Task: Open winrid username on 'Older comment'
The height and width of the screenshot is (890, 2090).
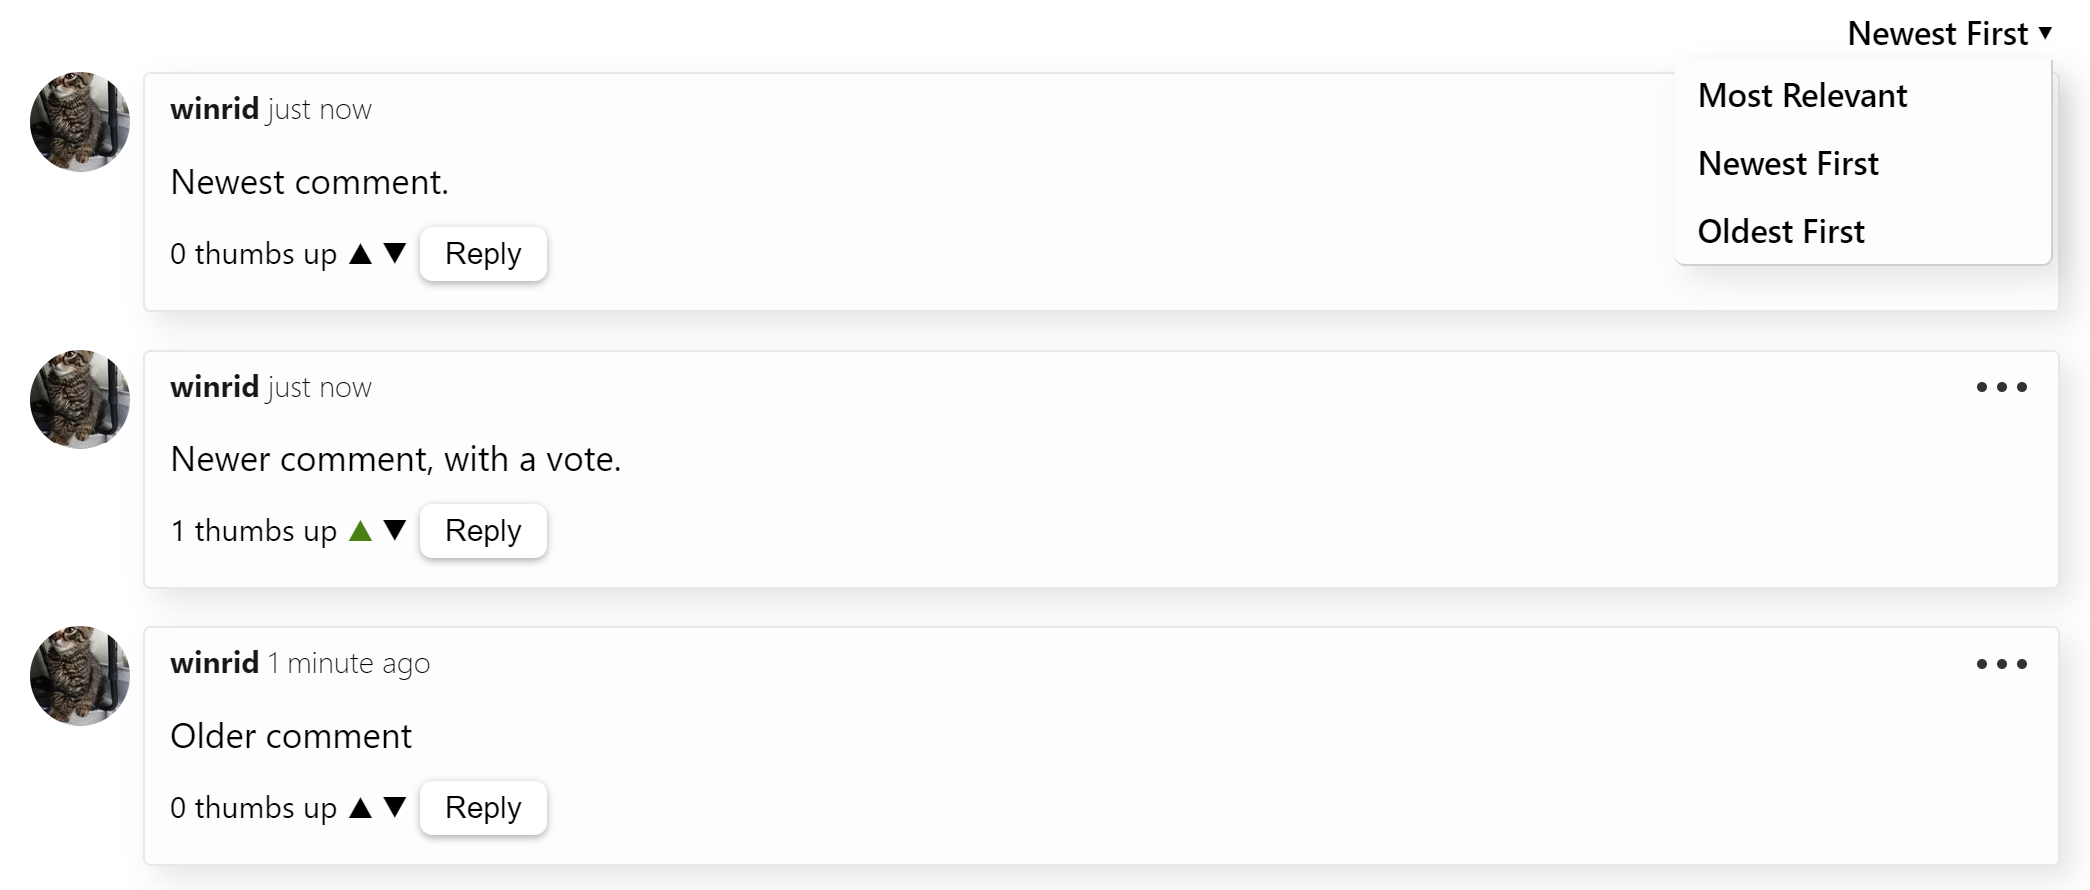Action: tap(214, 663)
